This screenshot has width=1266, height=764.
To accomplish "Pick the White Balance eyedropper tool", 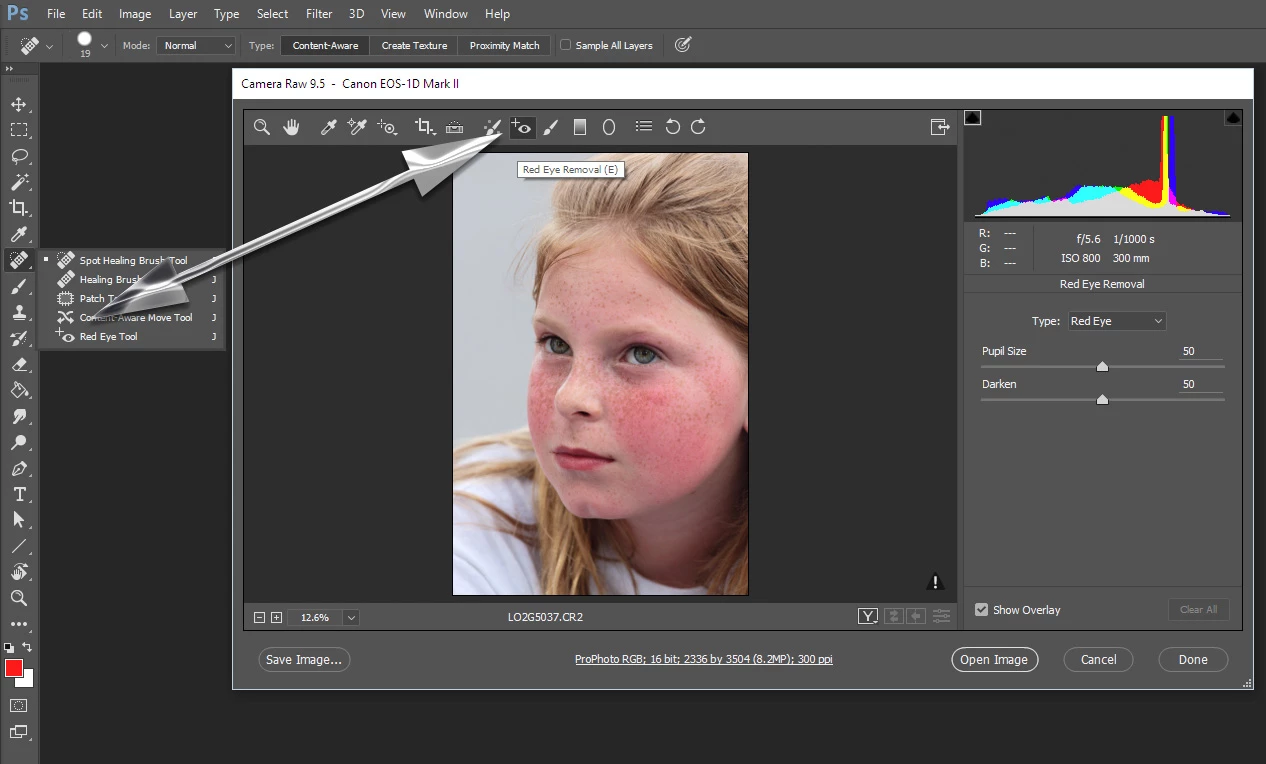I will pos(327,127).
